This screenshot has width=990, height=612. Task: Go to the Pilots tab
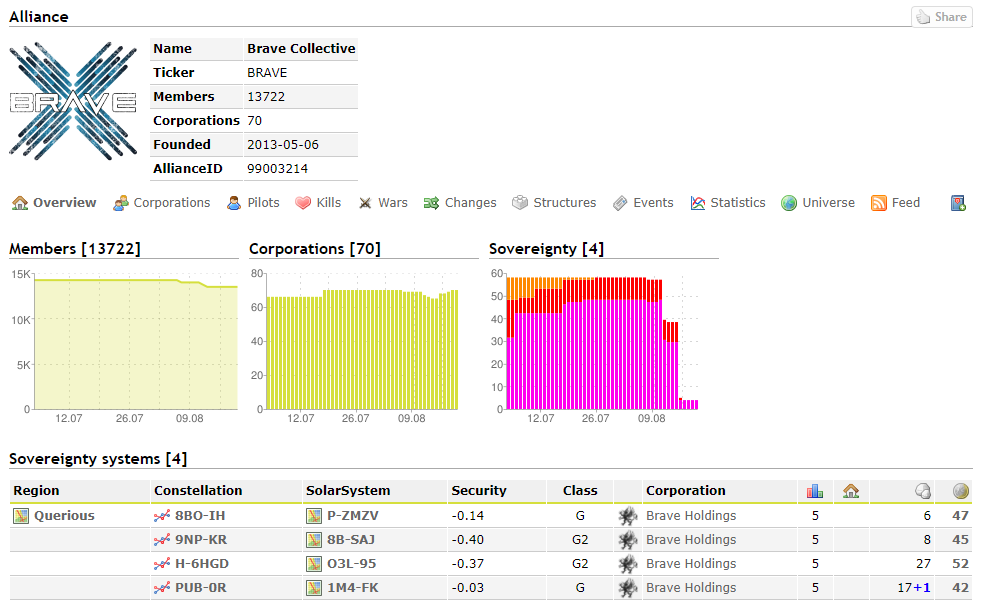pos(253,203)
